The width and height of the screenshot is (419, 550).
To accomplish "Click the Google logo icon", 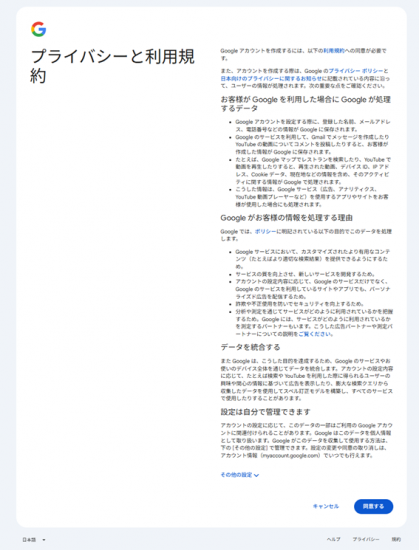I will (x=39, y=29).
